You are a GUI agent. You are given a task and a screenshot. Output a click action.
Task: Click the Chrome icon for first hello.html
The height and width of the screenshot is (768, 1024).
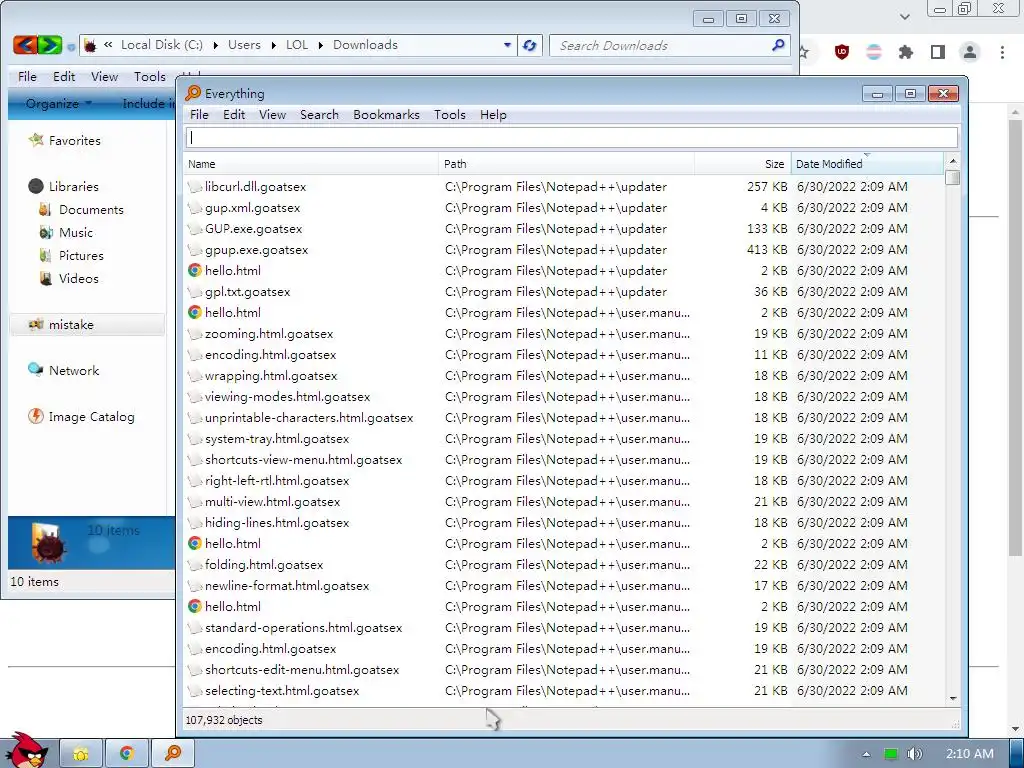click(195, 270)
